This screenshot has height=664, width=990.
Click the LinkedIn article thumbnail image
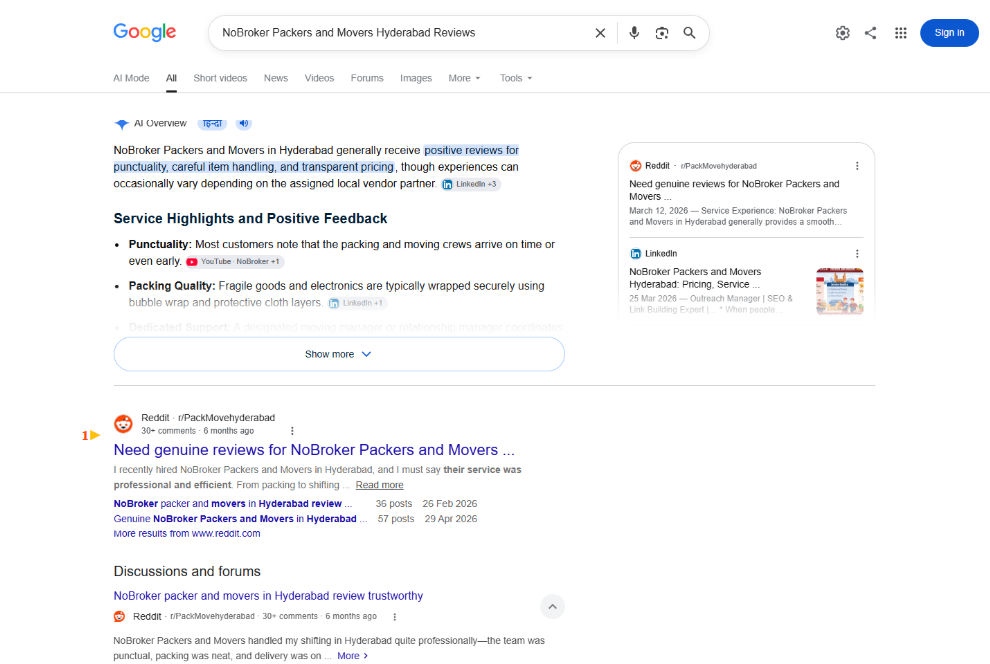point(840,291)
